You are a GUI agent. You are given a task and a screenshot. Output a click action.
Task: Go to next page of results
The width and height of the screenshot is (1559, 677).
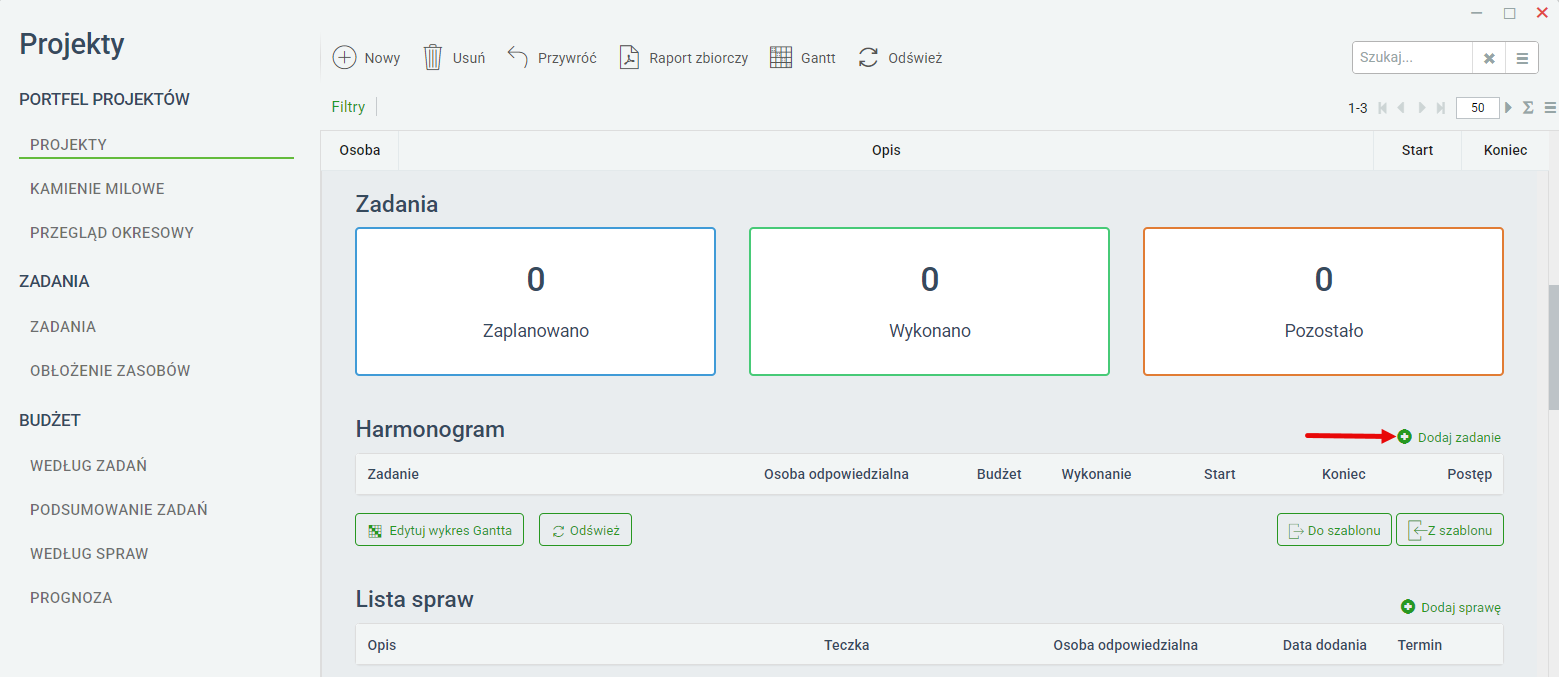1422,108
